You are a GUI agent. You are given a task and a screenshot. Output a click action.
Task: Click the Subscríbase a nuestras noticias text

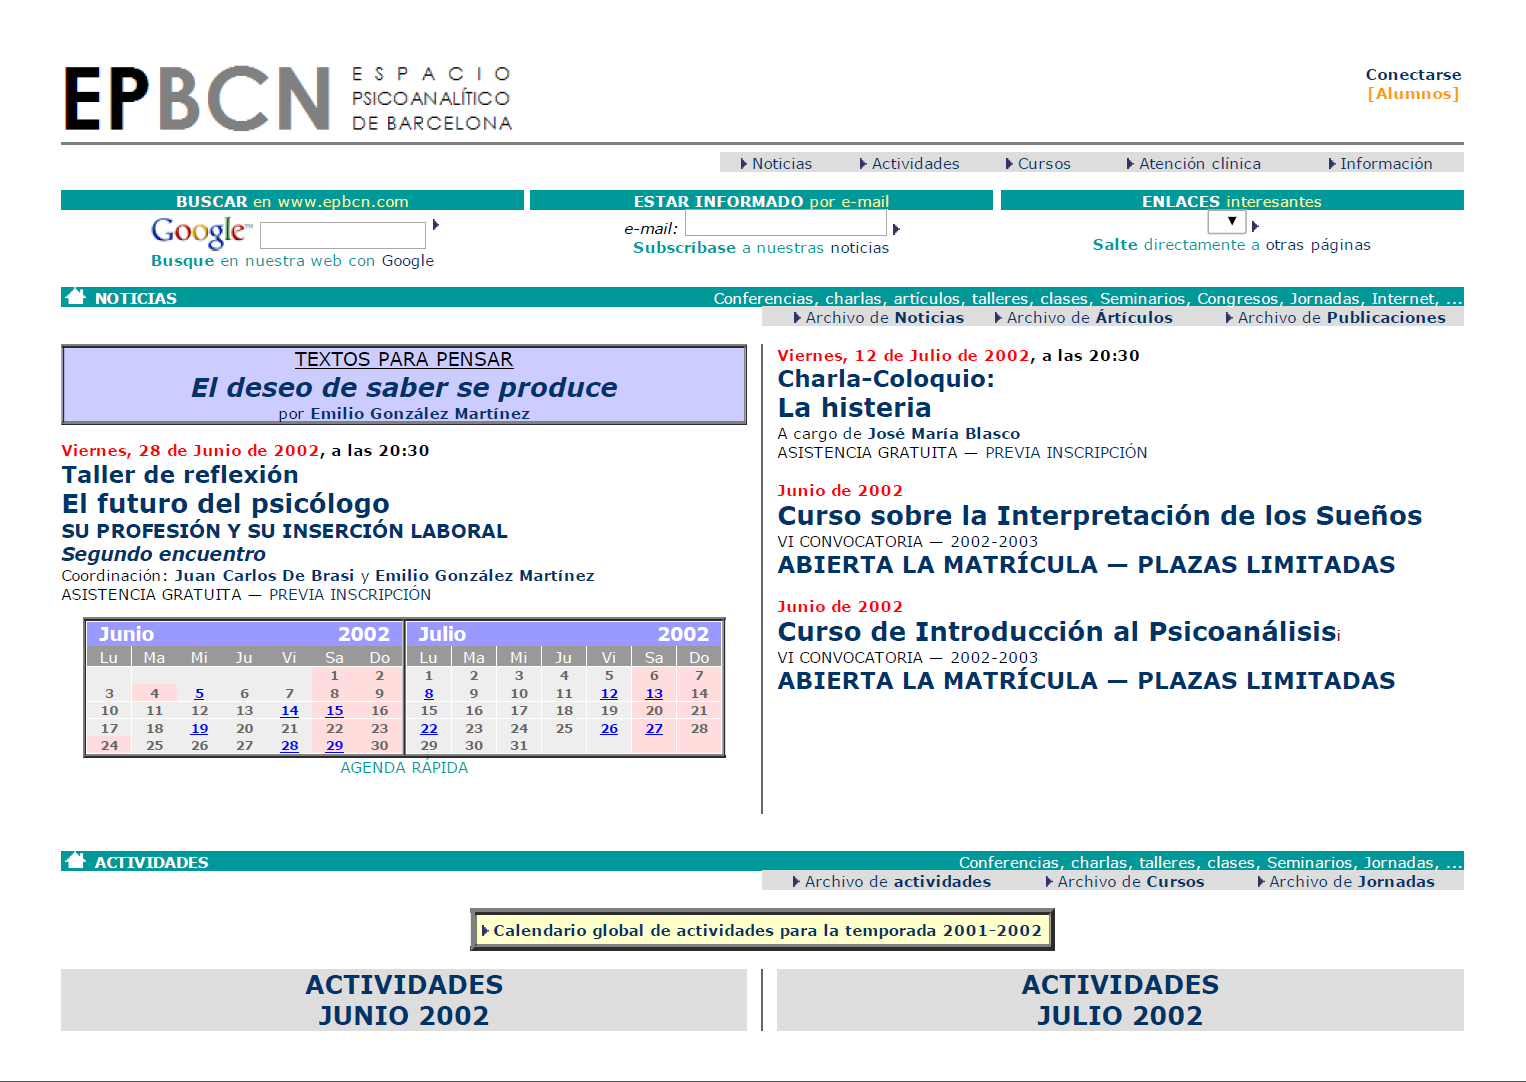[761, 247]
